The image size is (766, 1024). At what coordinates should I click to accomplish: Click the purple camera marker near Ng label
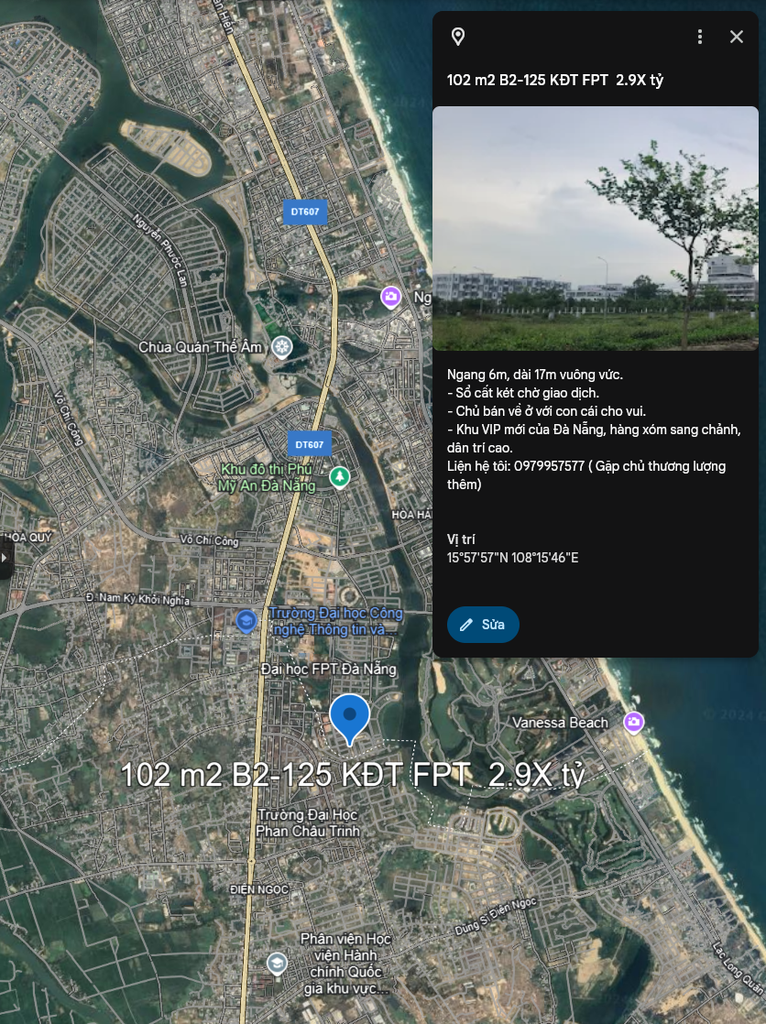[391, 297]
